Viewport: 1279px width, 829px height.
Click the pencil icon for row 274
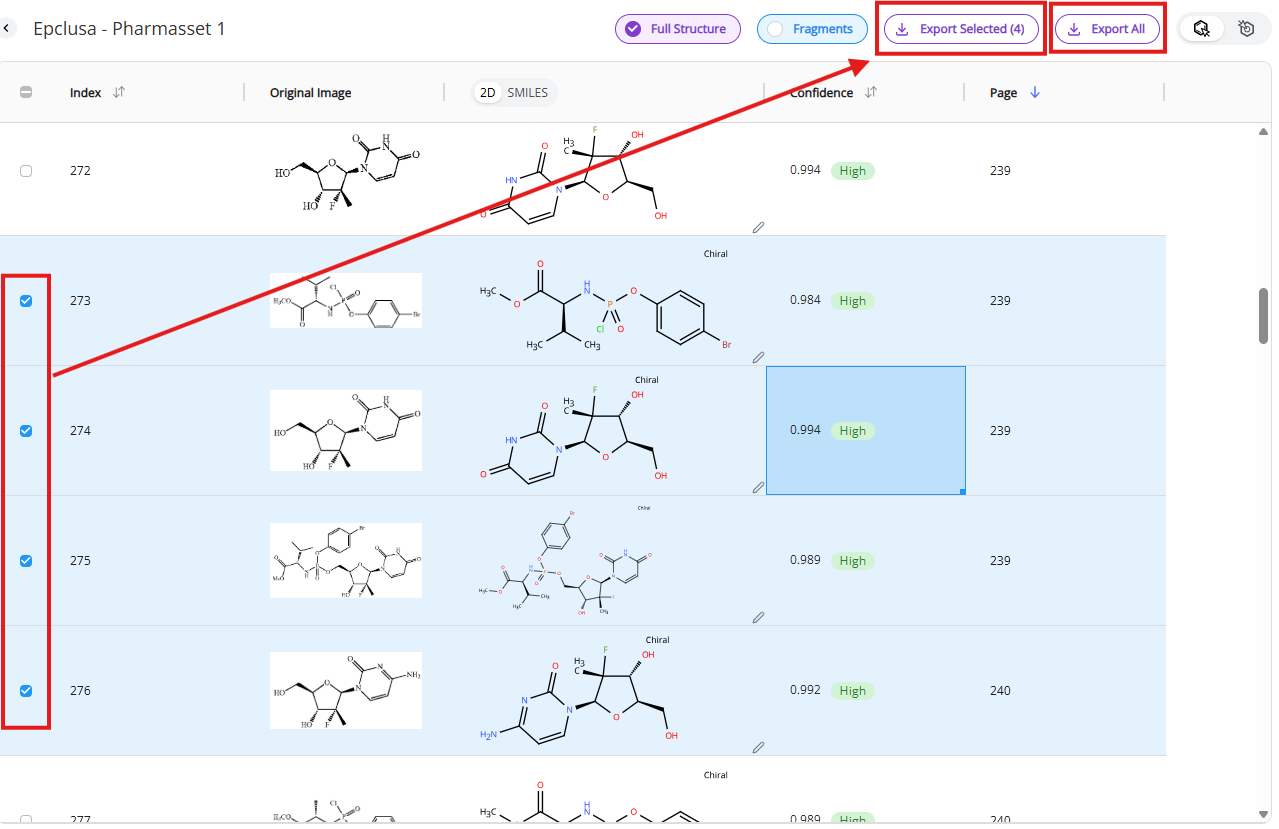[x=758, y=488]
